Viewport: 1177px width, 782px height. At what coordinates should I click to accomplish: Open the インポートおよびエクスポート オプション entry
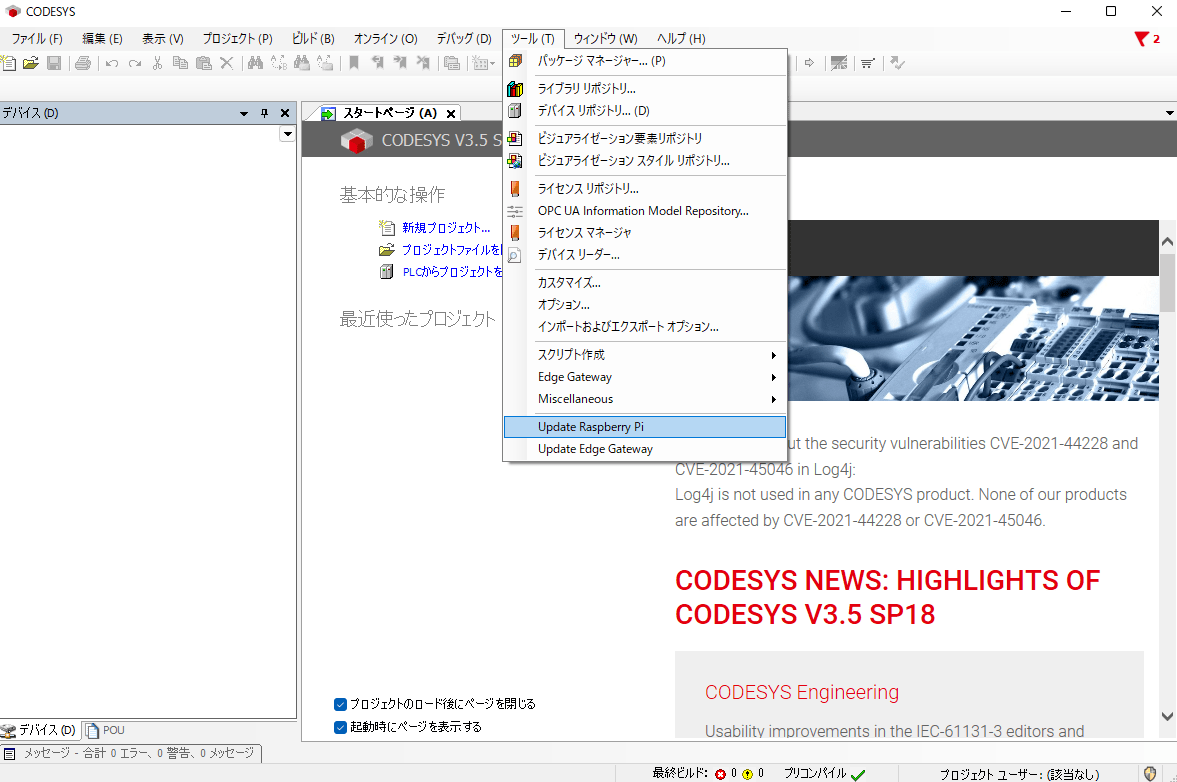(x=645, y=326)
